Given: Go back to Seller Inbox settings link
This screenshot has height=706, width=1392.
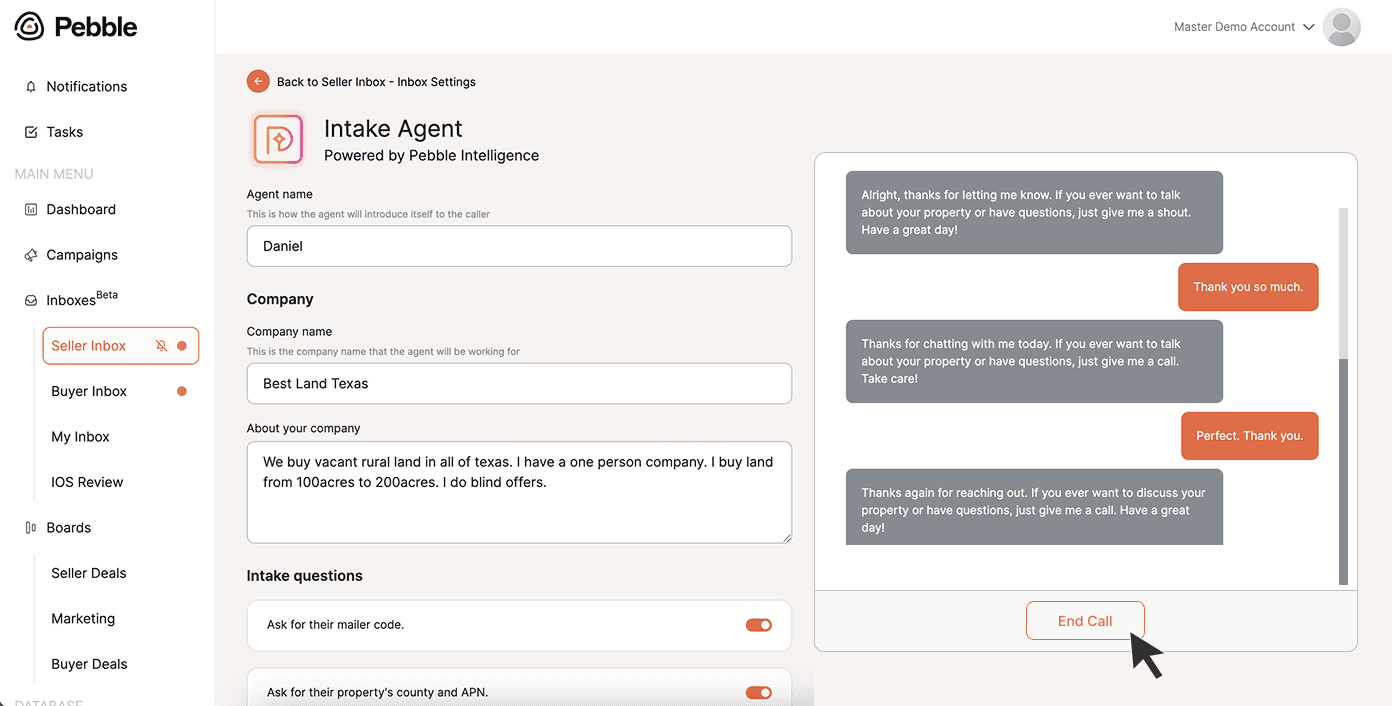Looking at the screenshot, I should pyautogui.click(x=376, y=82).
